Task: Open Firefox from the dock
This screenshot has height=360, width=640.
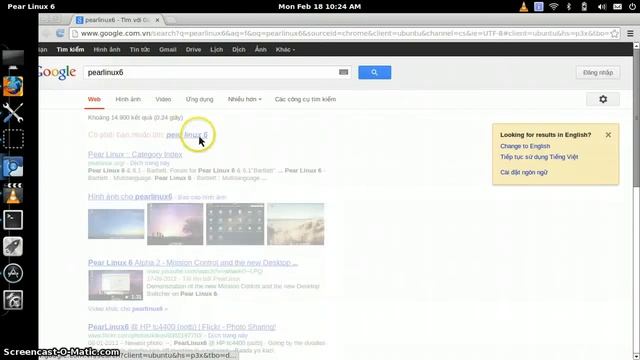Action: tap(13, 86)
